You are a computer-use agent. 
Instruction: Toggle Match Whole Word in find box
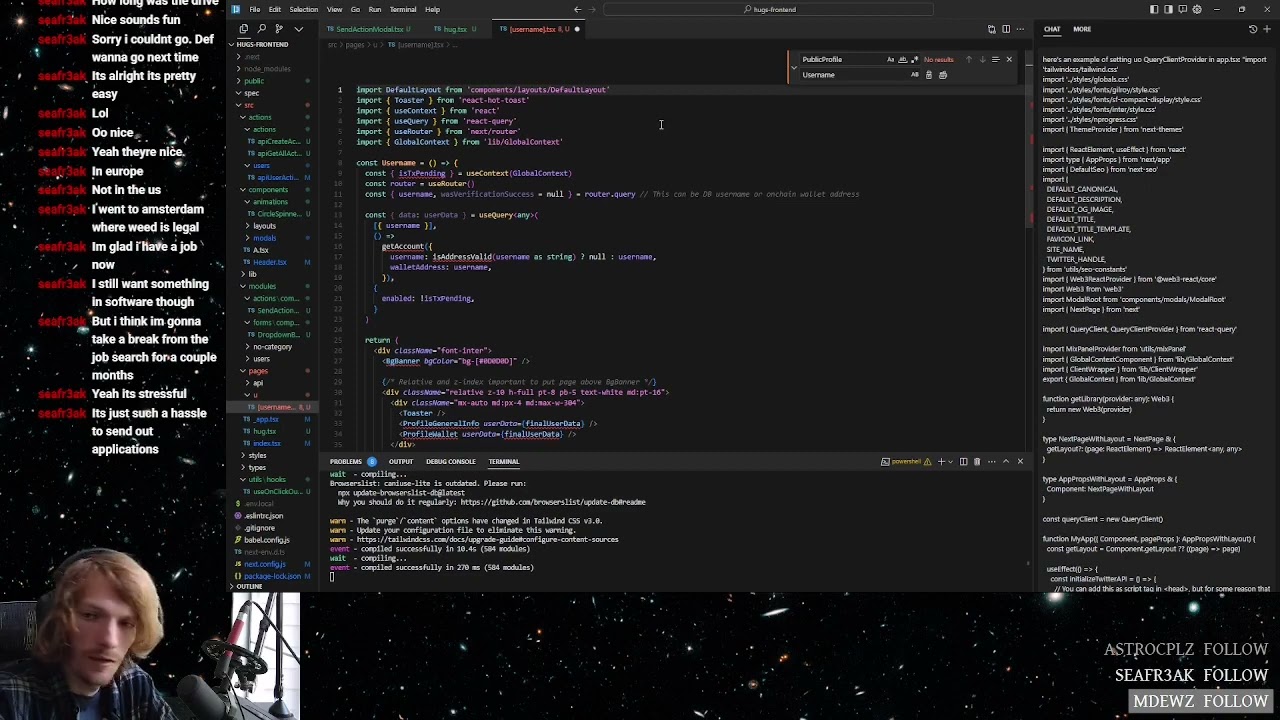coord(902,59)
